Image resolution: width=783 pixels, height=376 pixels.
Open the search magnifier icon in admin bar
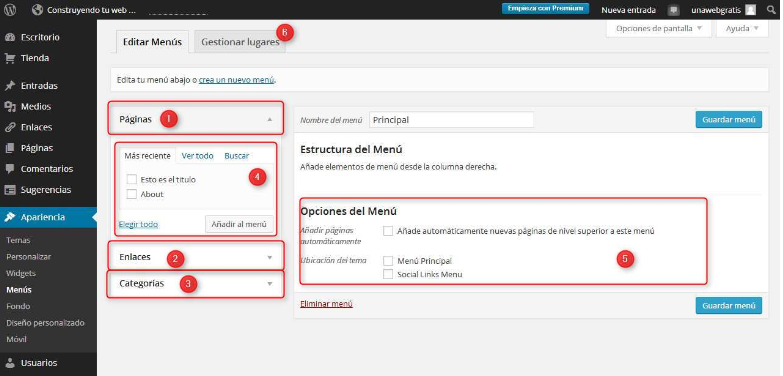click(x=772, y=9)
